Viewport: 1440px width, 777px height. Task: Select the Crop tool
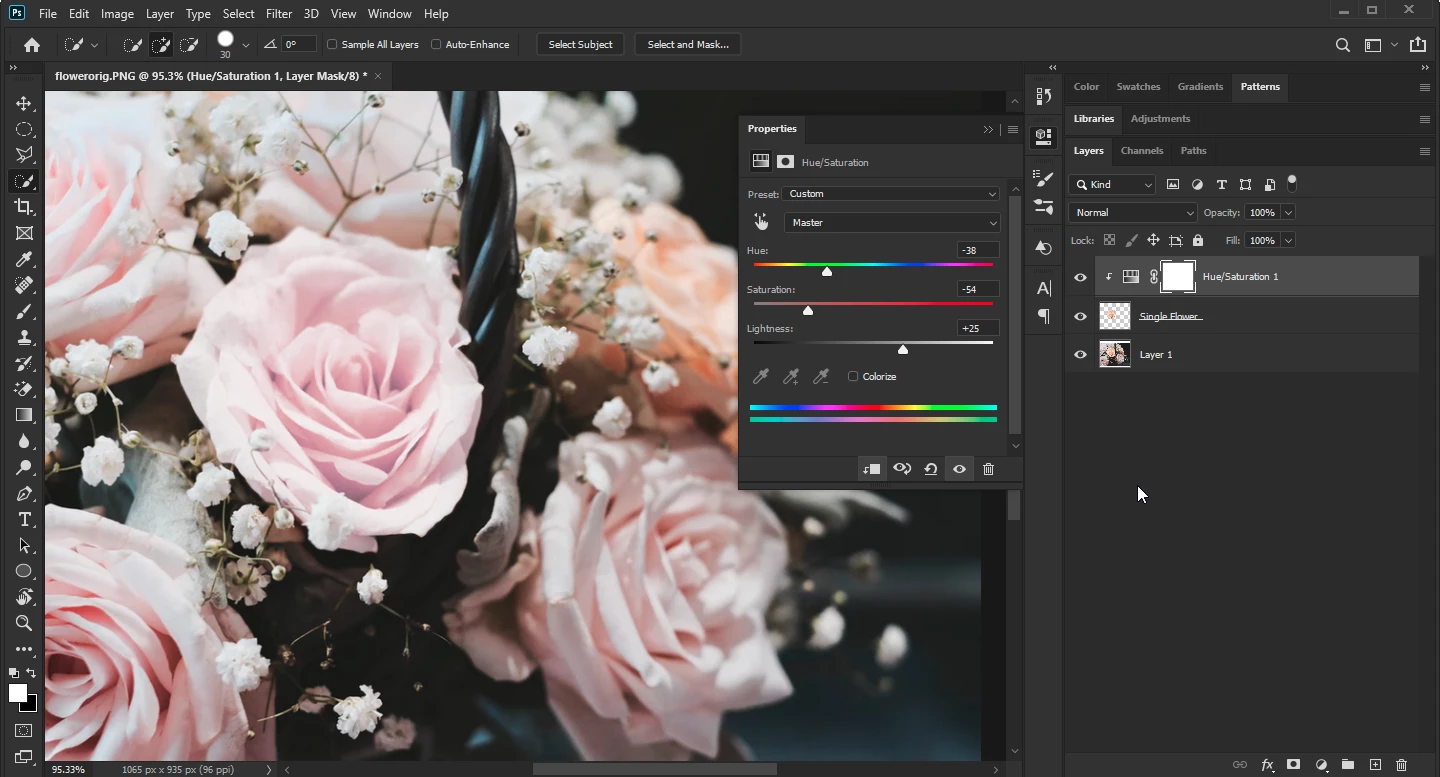pos(24,207)
